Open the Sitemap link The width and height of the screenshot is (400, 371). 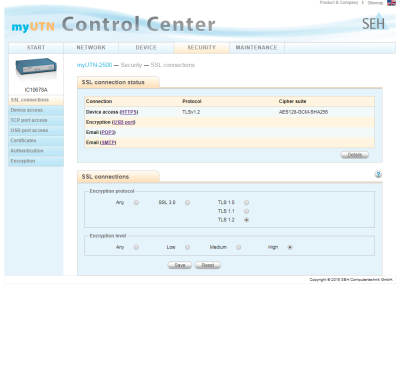pyautogui.click(x=375, y=3)
